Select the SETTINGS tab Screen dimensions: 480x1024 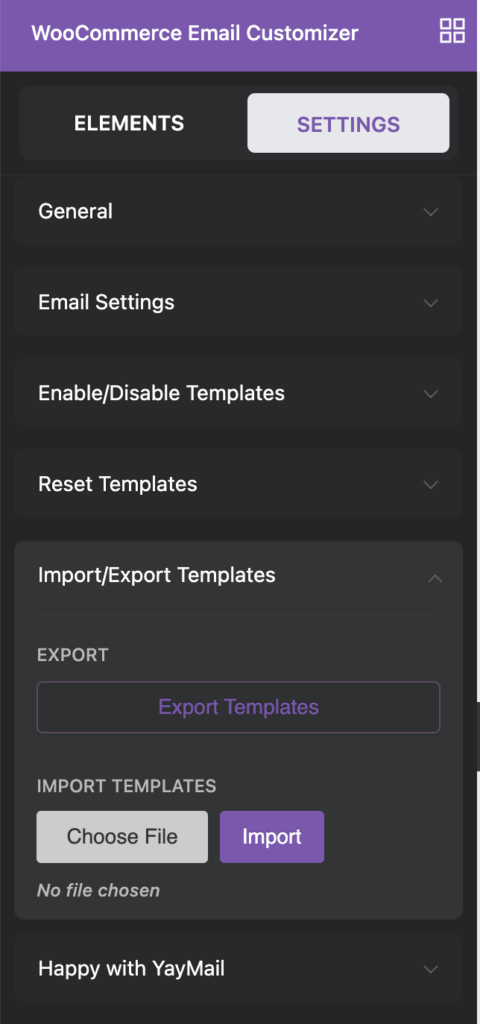click(348, 123)
